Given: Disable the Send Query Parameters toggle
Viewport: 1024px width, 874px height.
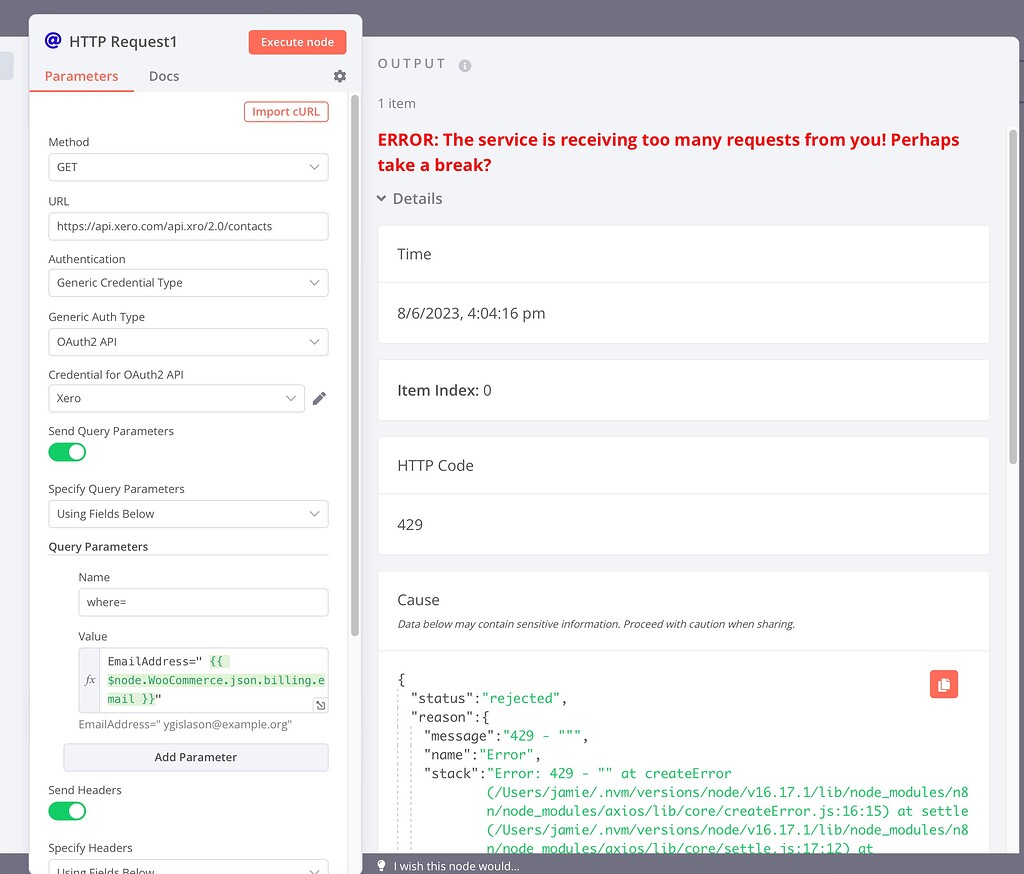Looking at the screenshot, I should 66,452.
